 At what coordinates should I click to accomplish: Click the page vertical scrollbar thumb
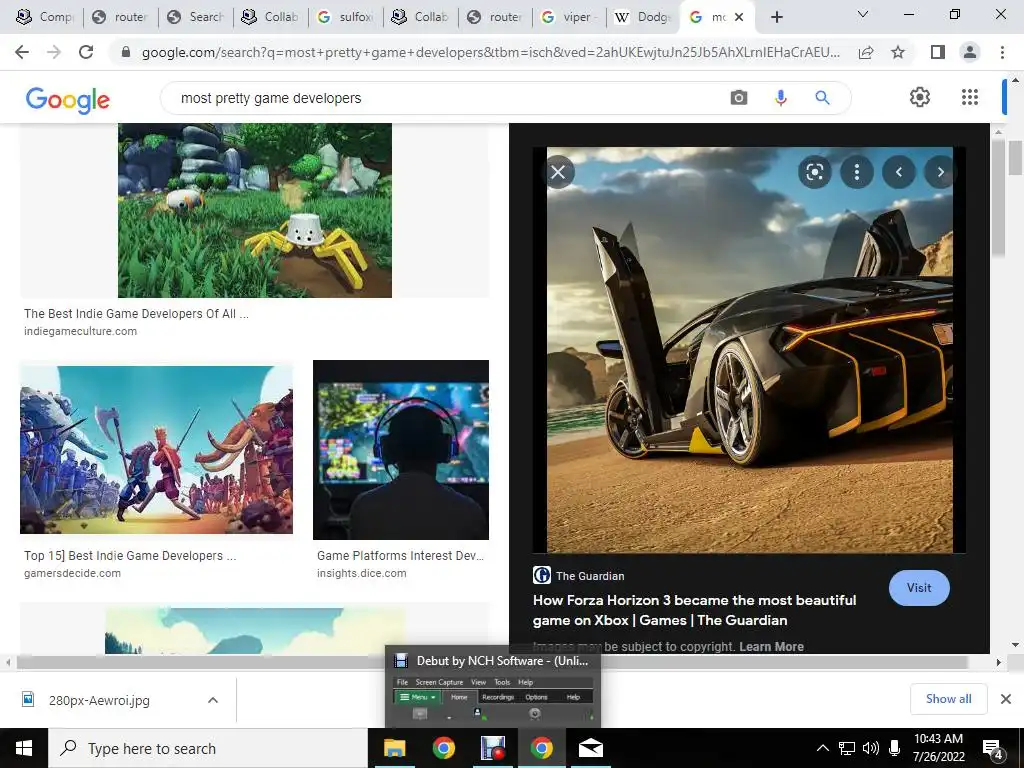1015,158
